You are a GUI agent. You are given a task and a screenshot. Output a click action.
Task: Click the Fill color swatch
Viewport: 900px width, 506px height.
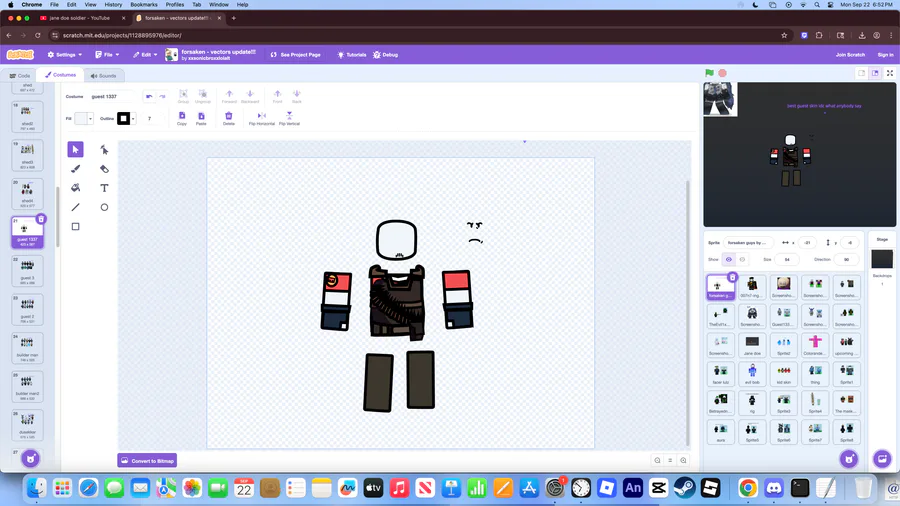pyautogui.click(x=81, y=118)
